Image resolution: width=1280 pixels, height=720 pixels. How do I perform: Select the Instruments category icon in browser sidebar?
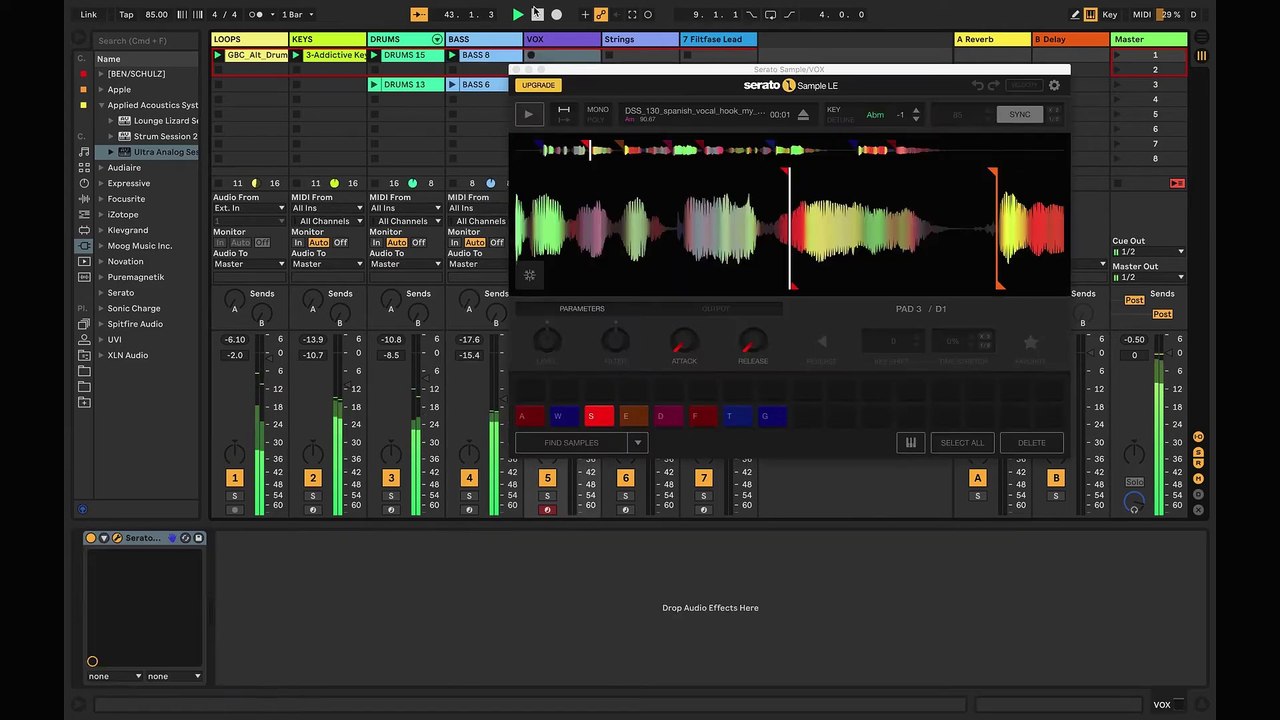(84, 184)
